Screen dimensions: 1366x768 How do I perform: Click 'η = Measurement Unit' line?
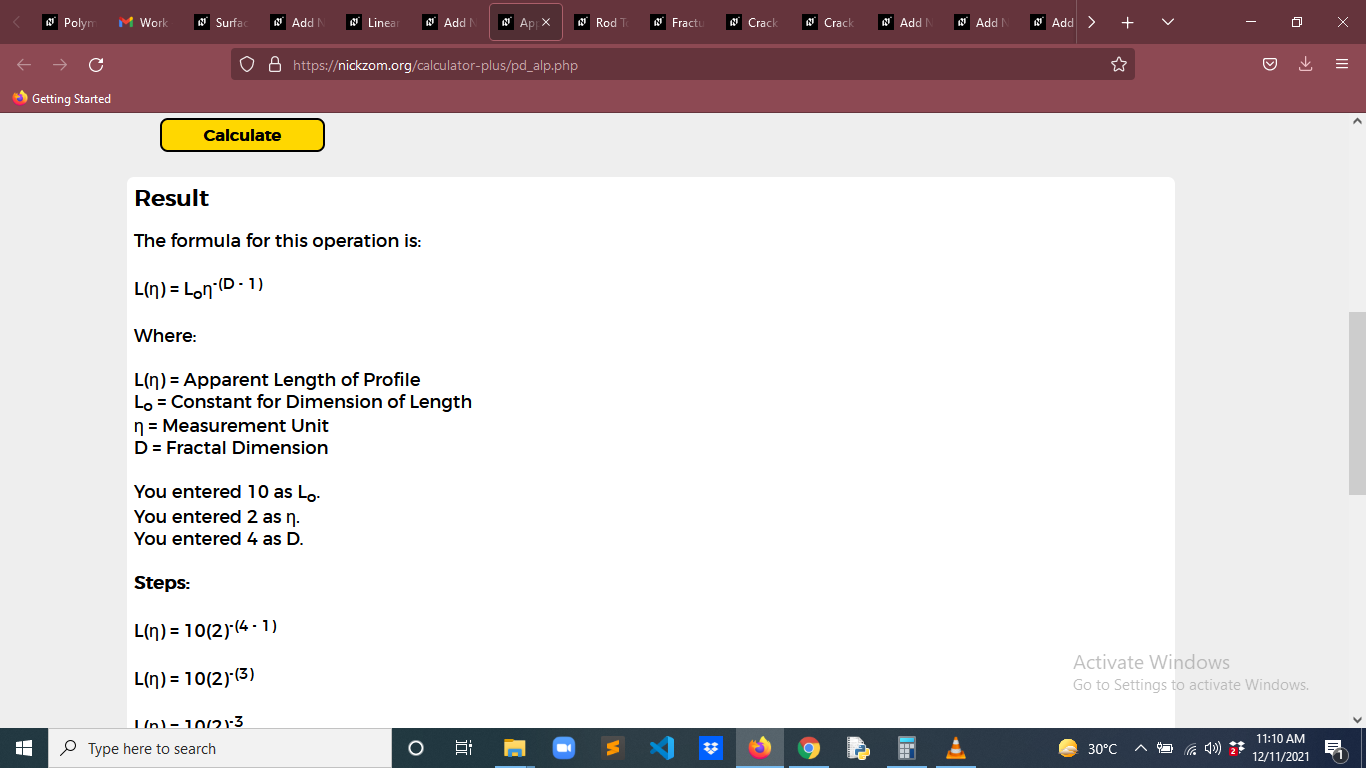click(231, 425)
